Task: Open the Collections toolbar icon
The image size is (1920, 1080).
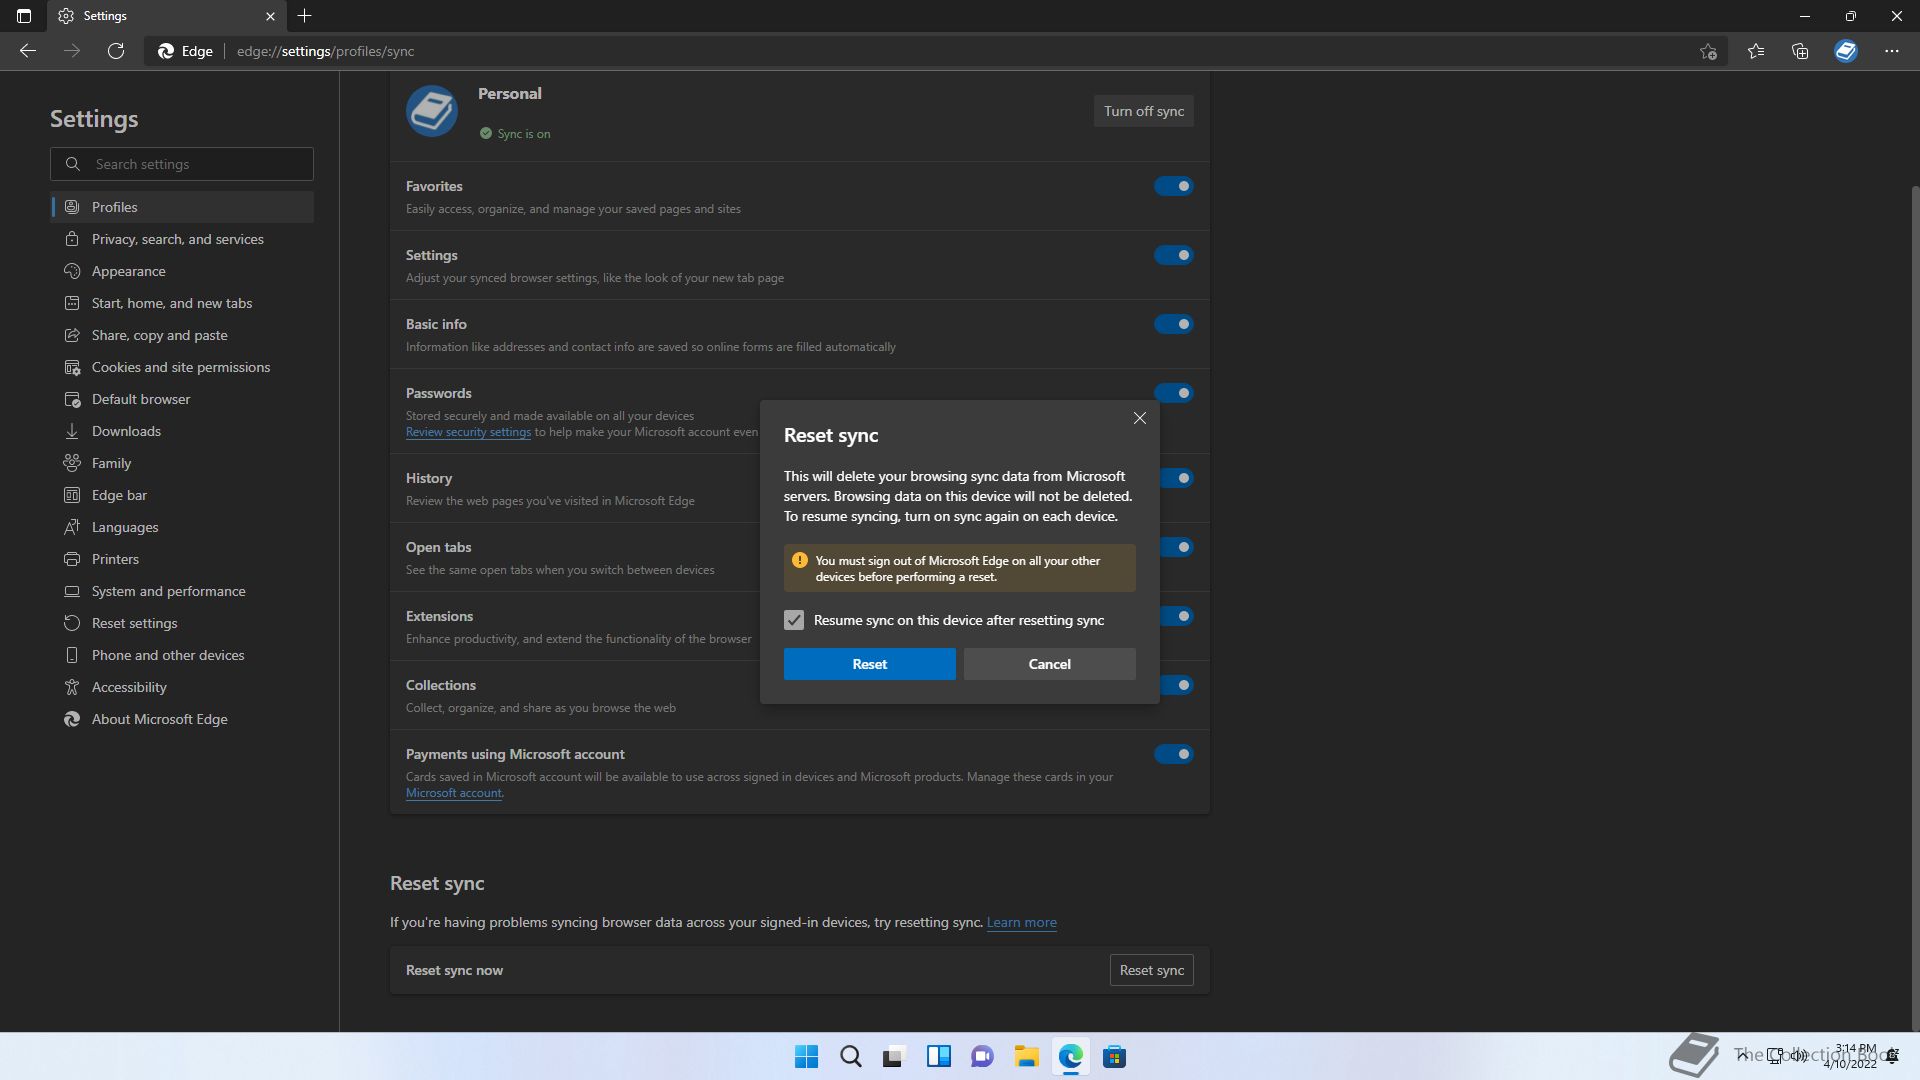Action: point(1800,51)
